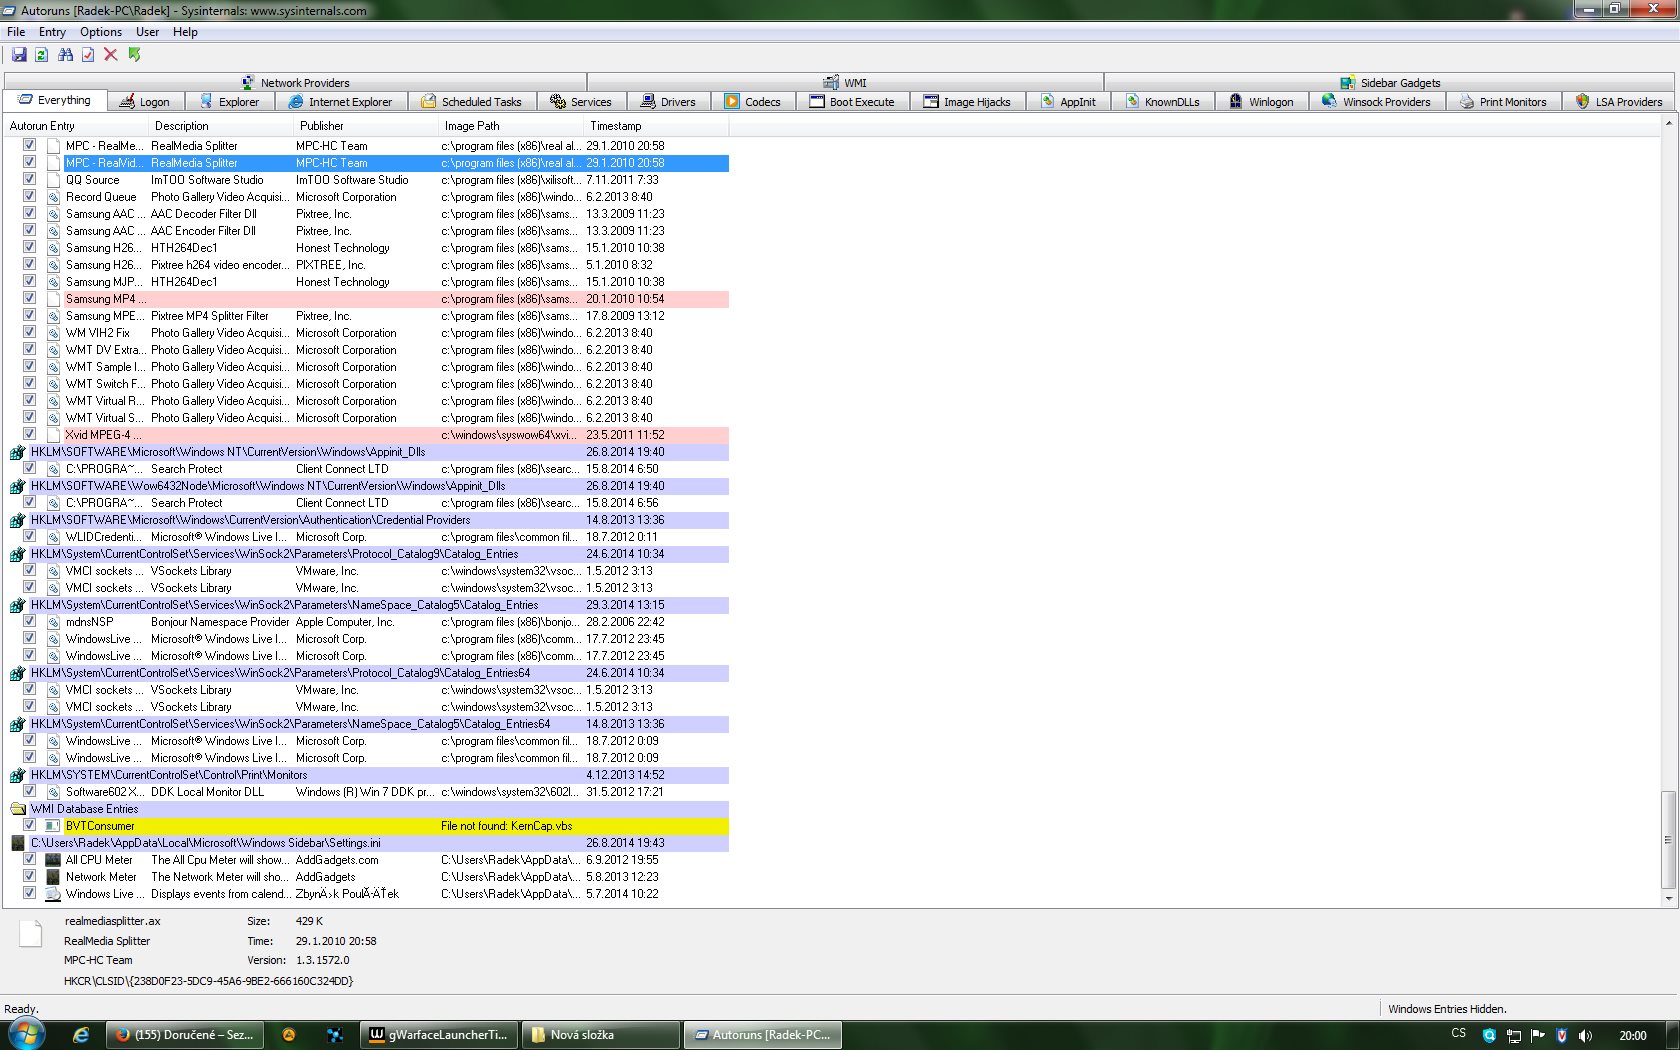Open the Firefox Doručené taskbar button
The height and width of the screenshot is (1050, 1680).
pos(186,1035)
